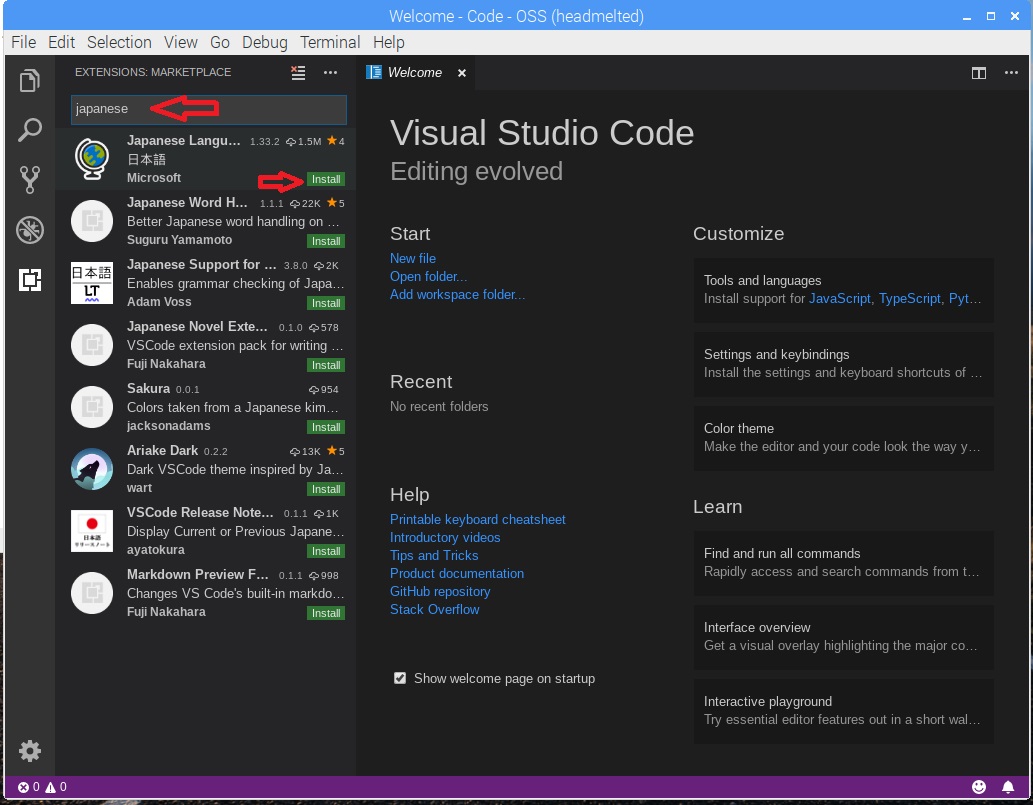Open the notifications bell in status bar

(1008, 787)
